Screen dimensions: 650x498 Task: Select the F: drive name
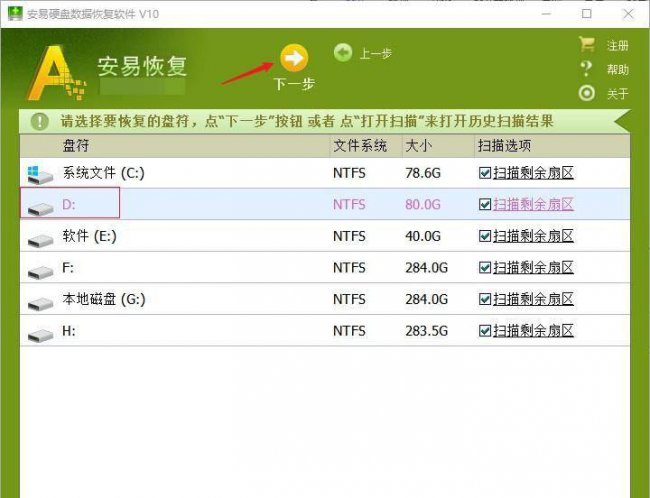click(68, 267)
